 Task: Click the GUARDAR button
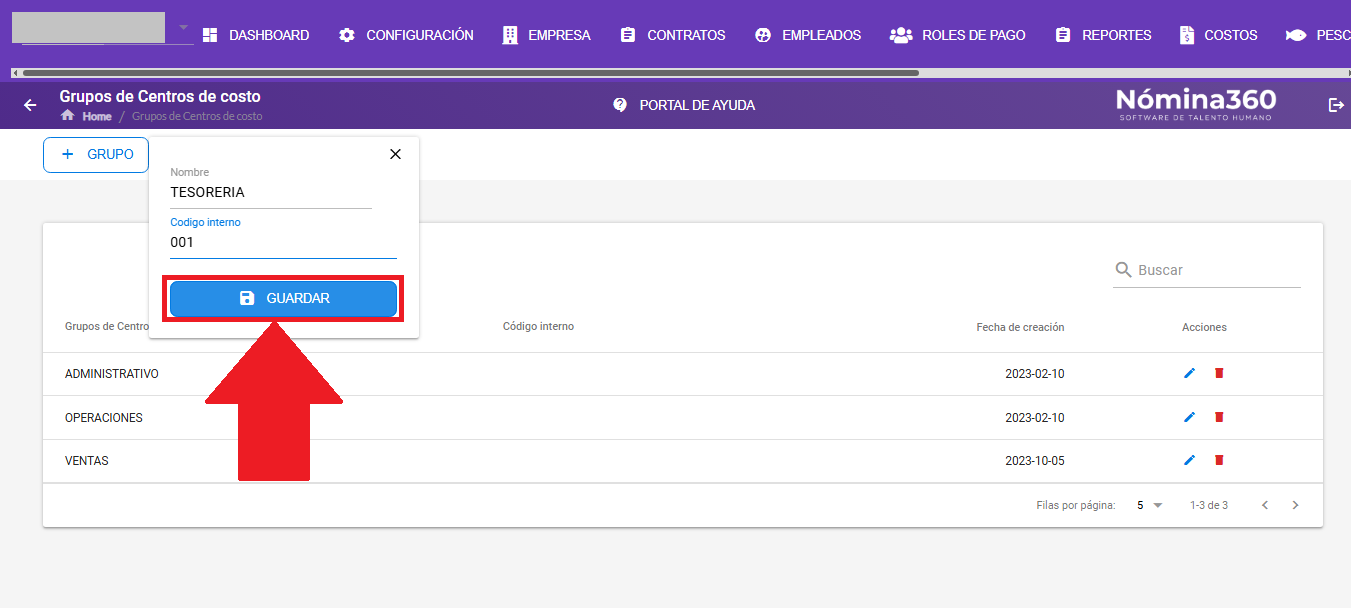pyautogui.click(x=284, y=298)
